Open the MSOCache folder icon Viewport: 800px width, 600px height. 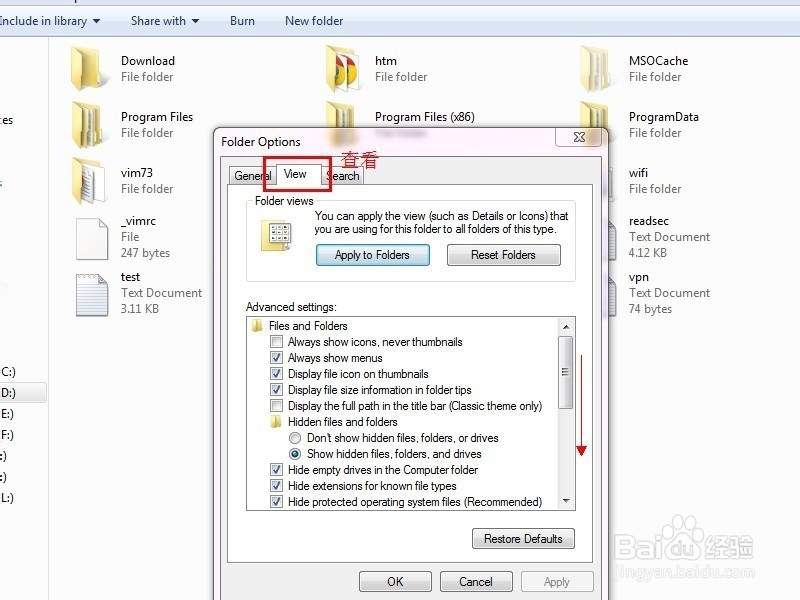[597, 68]
